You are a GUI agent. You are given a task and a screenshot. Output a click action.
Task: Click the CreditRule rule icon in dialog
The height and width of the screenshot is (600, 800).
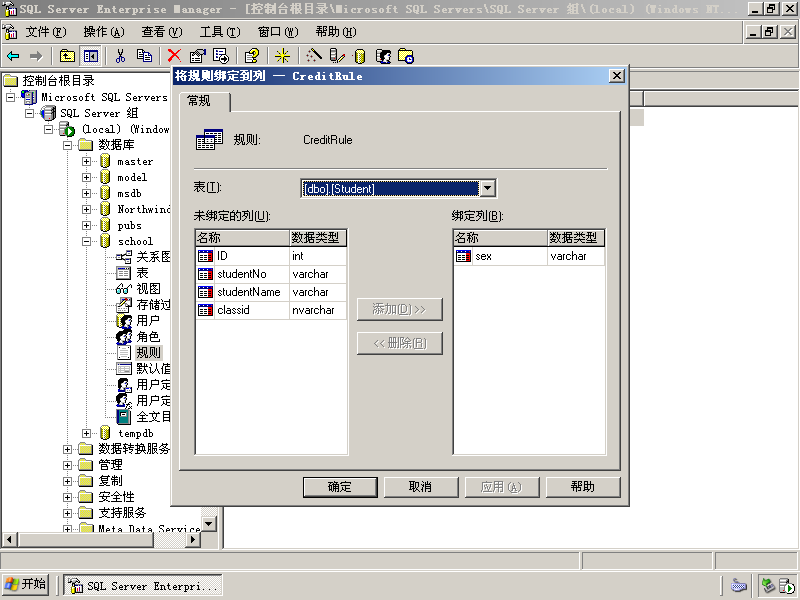point(209,139)
